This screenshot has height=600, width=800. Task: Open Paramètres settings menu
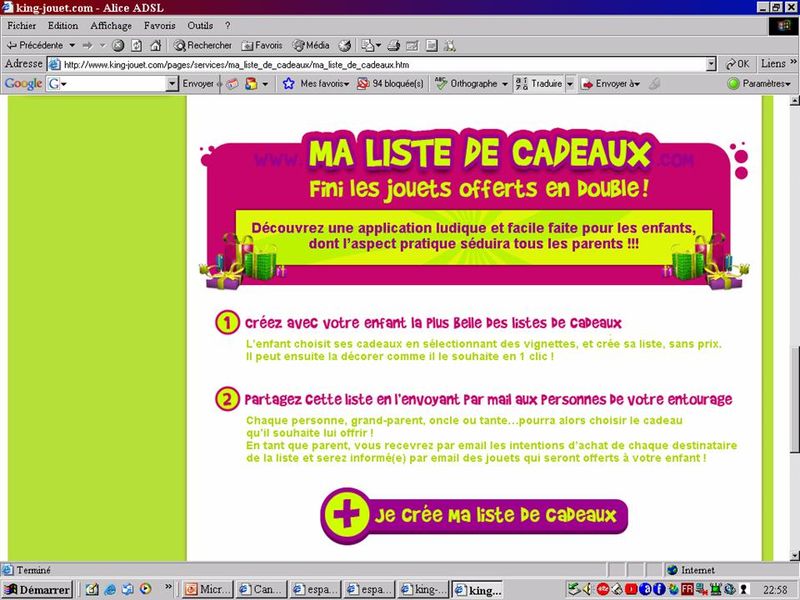(x=760, y=84)
